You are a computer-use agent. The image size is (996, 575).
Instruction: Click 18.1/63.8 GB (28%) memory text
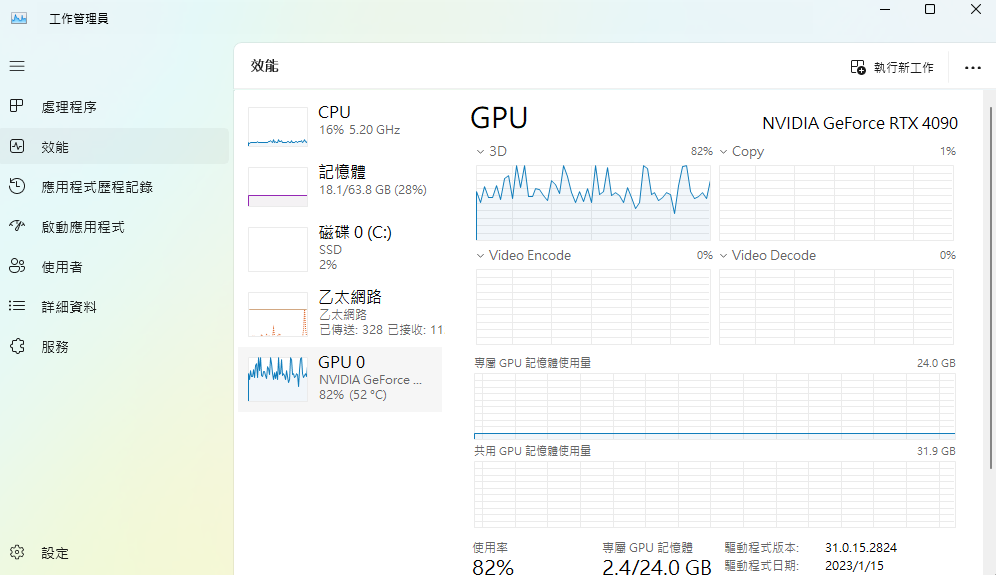click(x=373, y=190)
